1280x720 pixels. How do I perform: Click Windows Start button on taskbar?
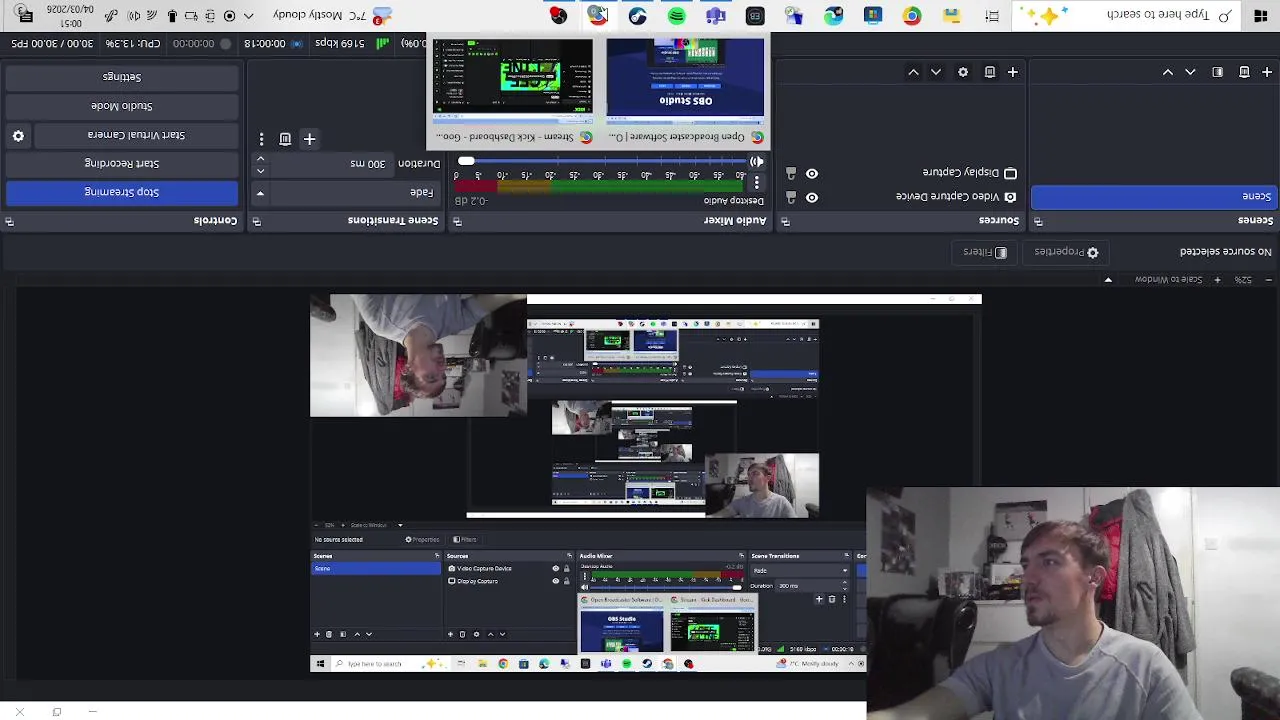tap(1261, 15)
